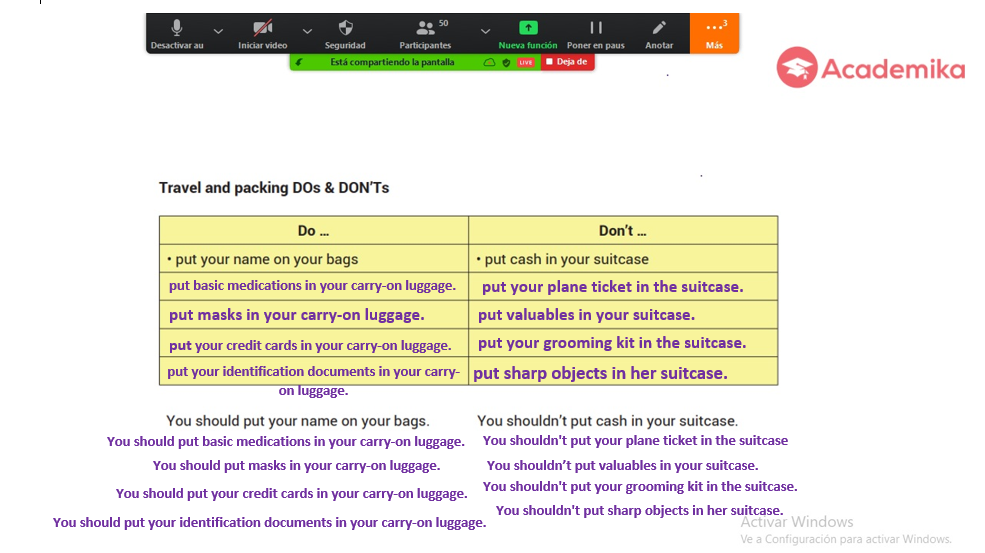Click sentence 'You shouldn't put your grooming kit in the suitcase.'
985x553 pixels.
640,486
